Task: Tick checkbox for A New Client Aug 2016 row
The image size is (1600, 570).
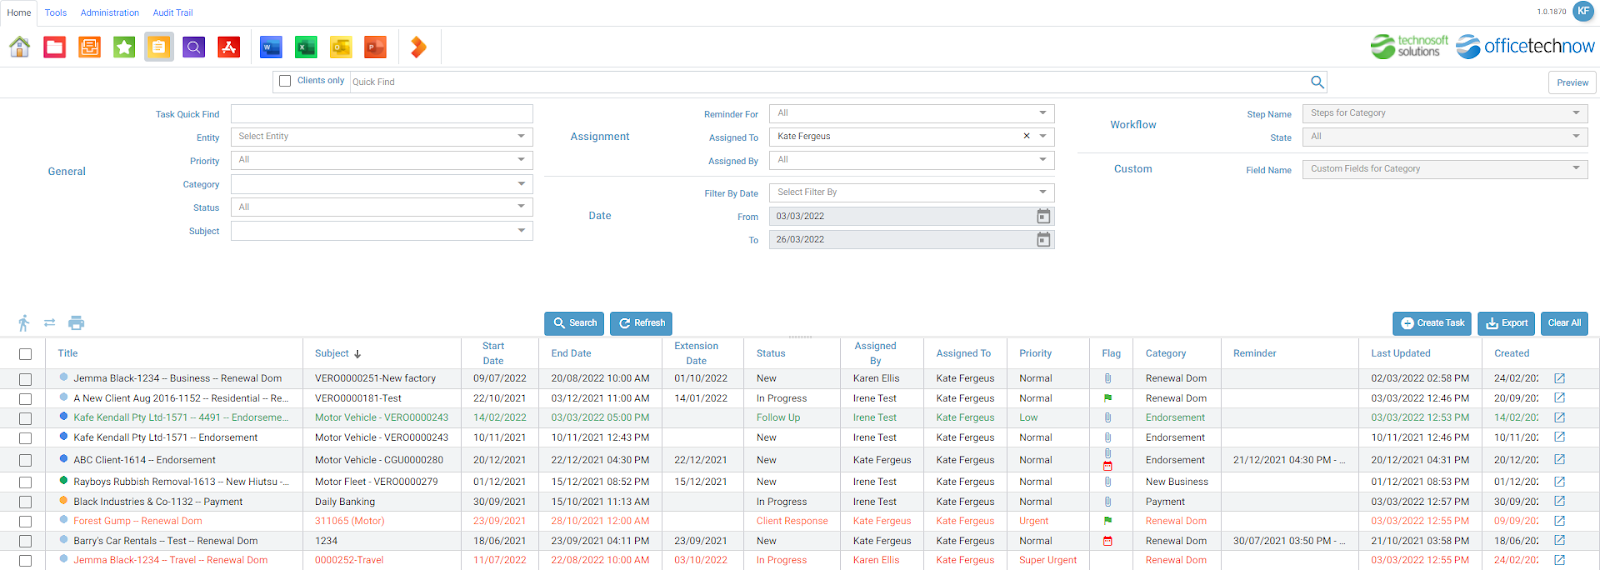Action: tap(25, 399)
